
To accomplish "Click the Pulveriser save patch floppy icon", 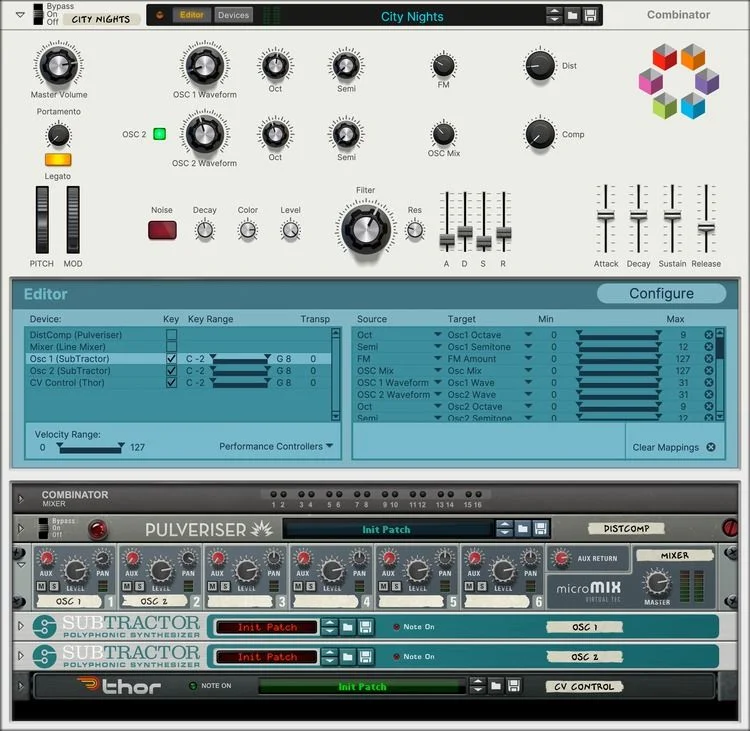I will (540, 529).
